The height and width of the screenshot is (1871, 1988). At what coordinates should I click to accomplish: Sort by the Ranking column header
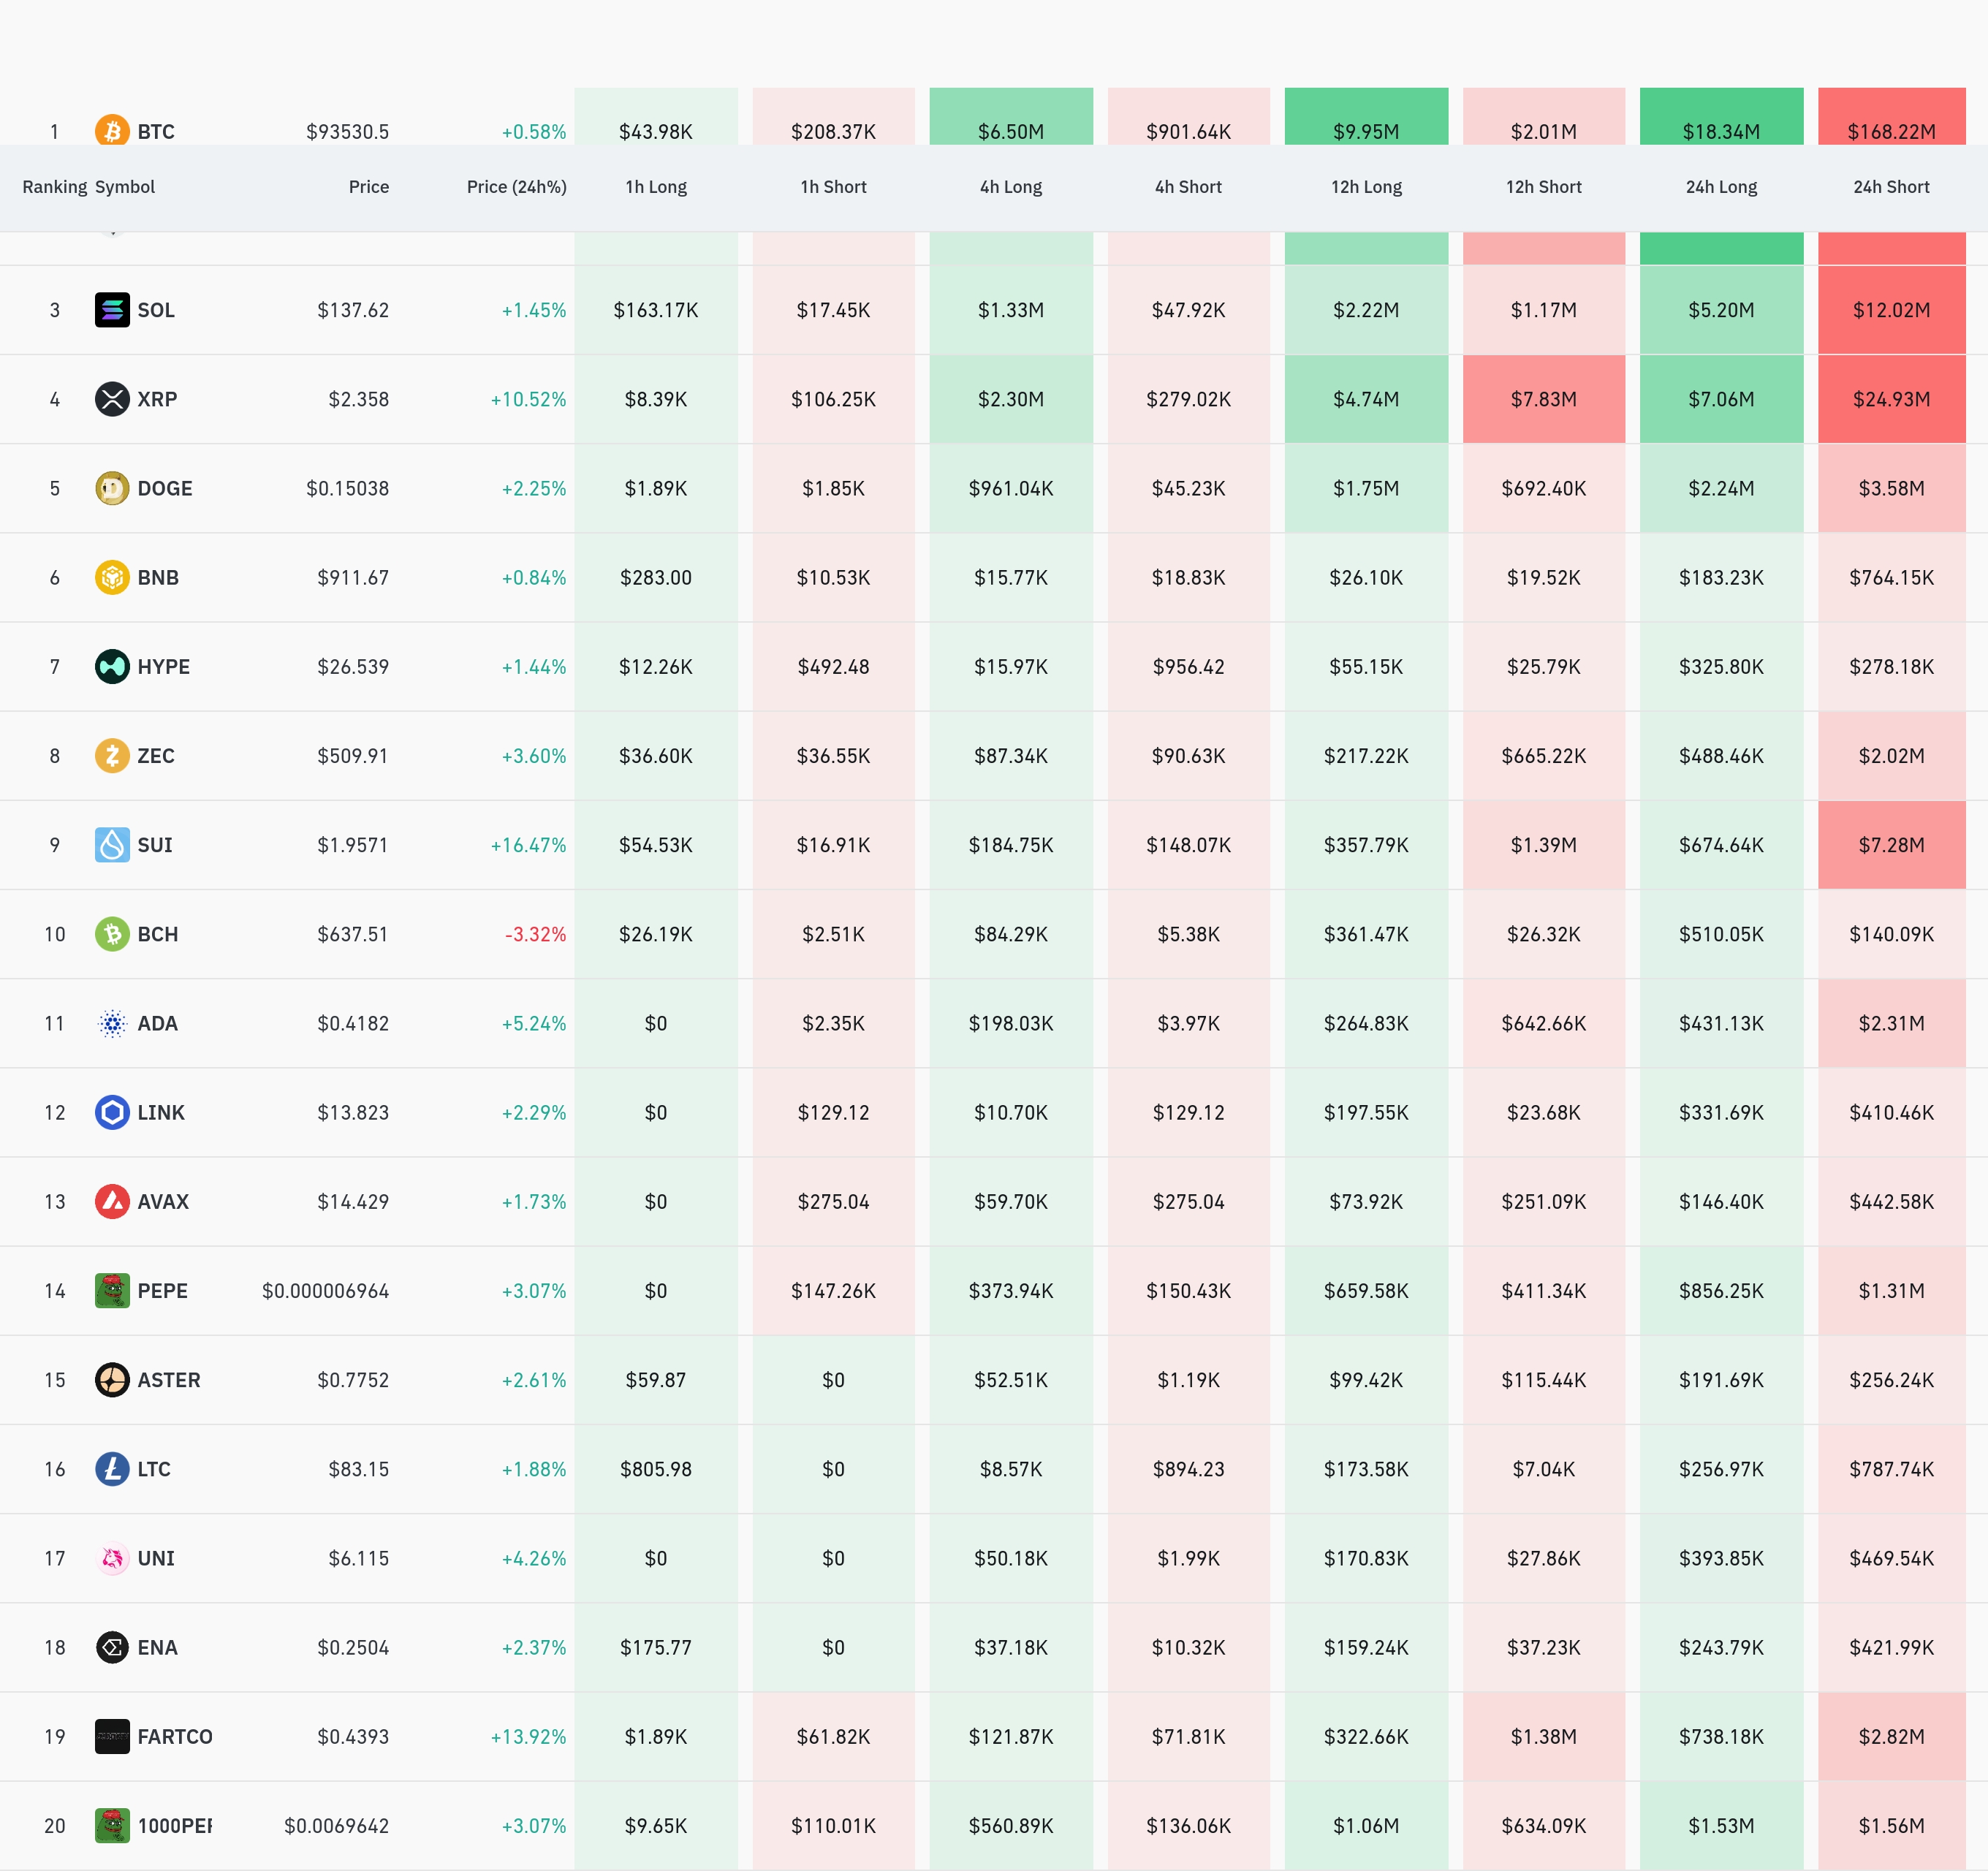point(54,187)
